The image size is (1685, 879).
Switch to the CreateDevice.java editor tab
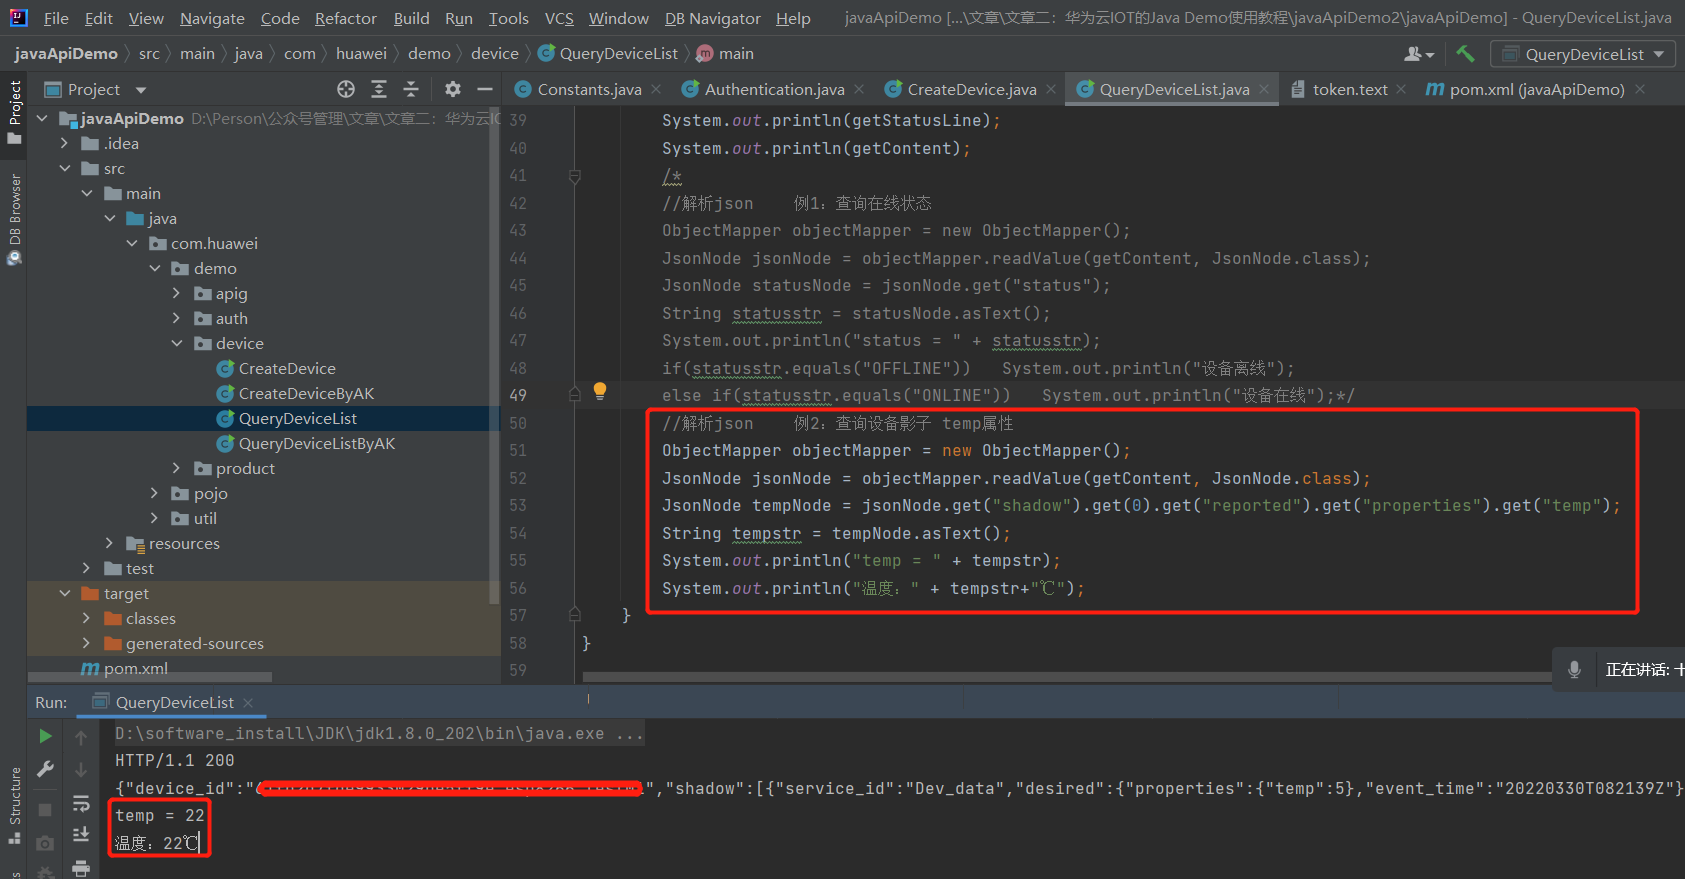[970, 89]
